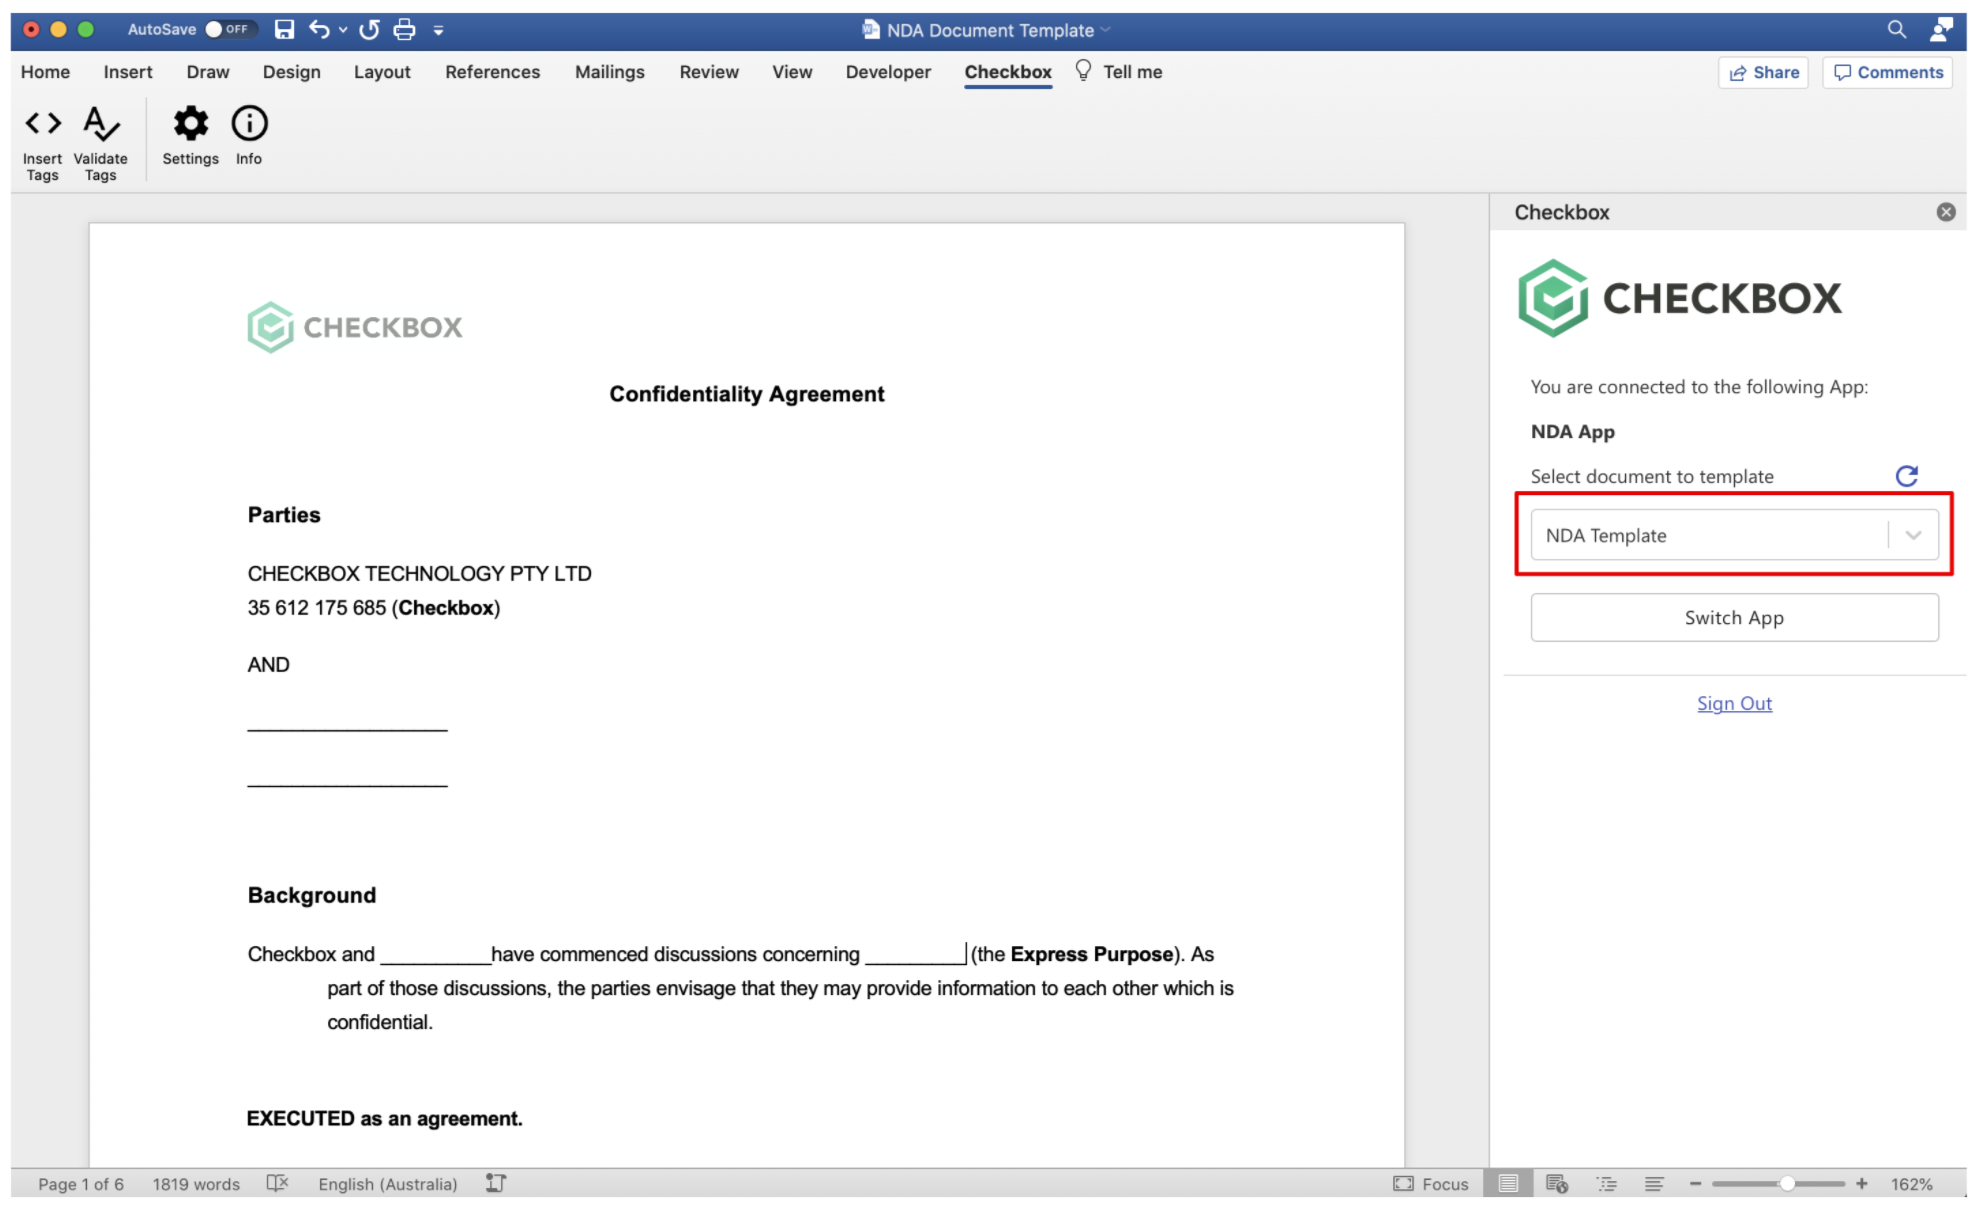The width and height of the screenshot is (1982, 1208).
Task: Print the document from toolbar
Action: click(404, 29)
